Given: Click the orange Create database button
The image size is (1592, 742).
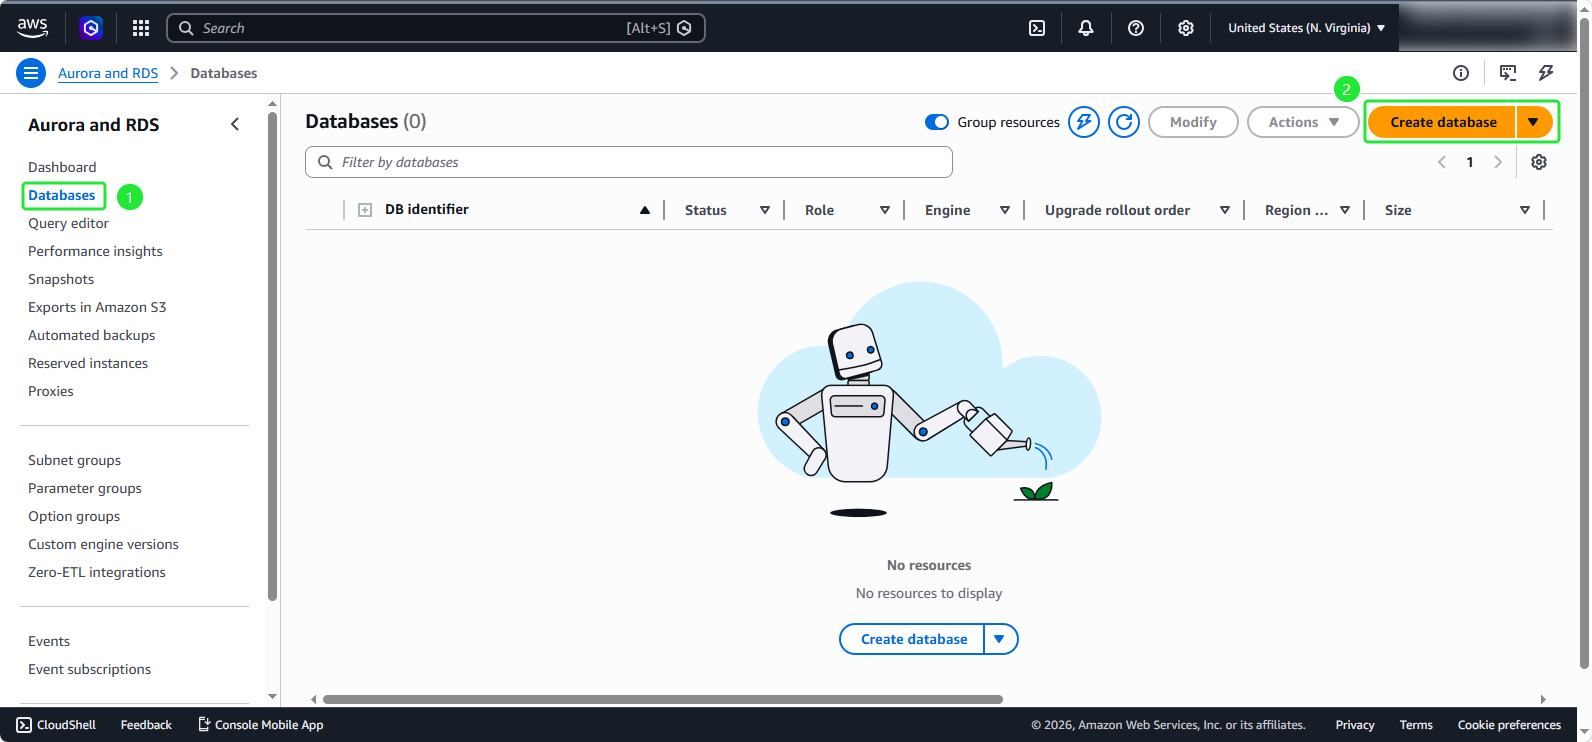Looking at the screenshot, I should [1442, 122].
